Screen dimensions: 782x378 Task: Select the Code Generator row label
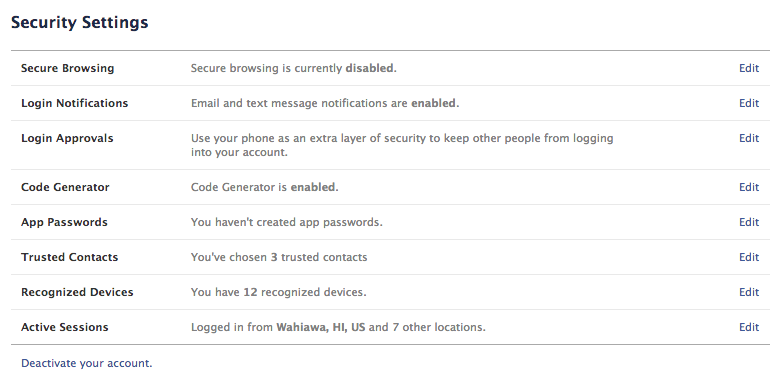coord(65,187)
